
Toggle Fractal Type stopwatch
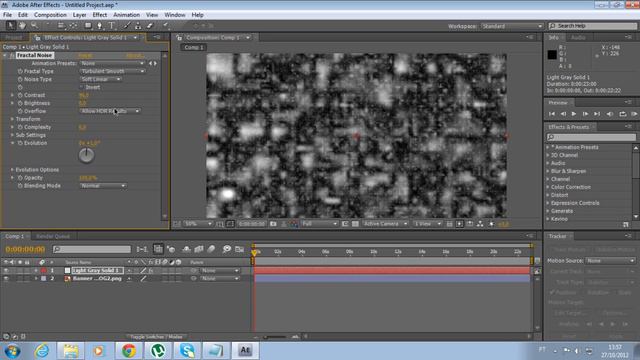[x=20, y=71]
